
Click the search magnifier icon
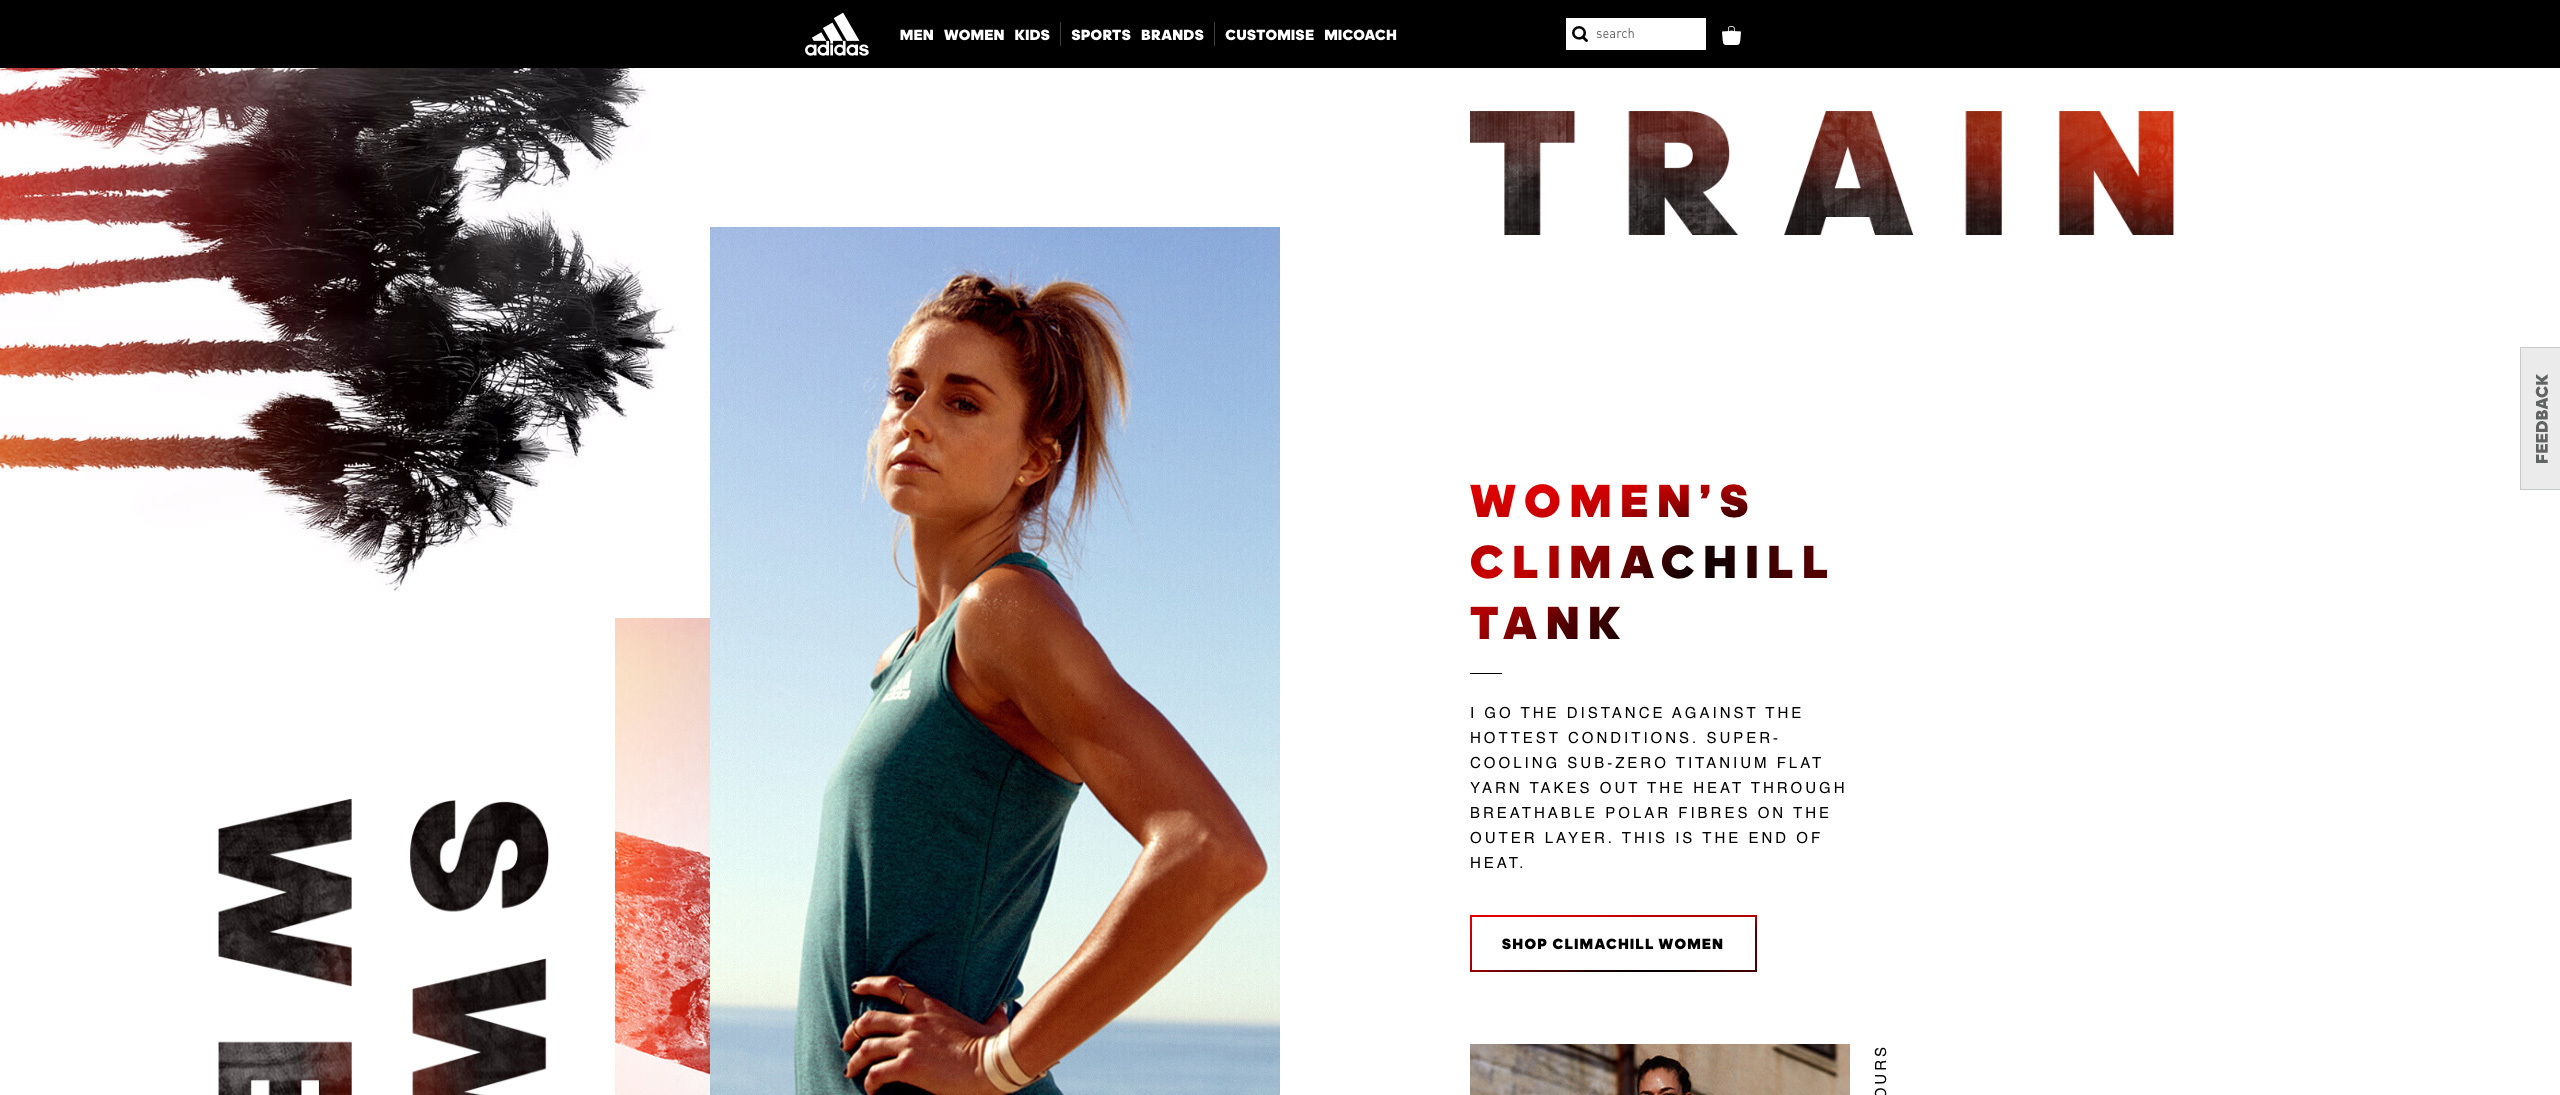point(1580,34)
